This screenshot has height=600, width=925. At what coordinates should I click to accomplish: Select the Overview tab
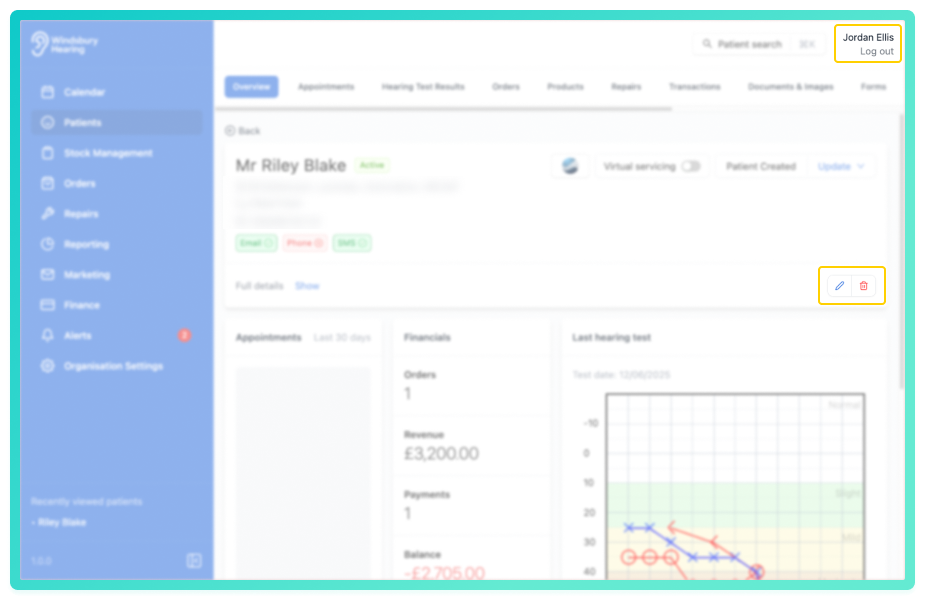click(251, 87)
